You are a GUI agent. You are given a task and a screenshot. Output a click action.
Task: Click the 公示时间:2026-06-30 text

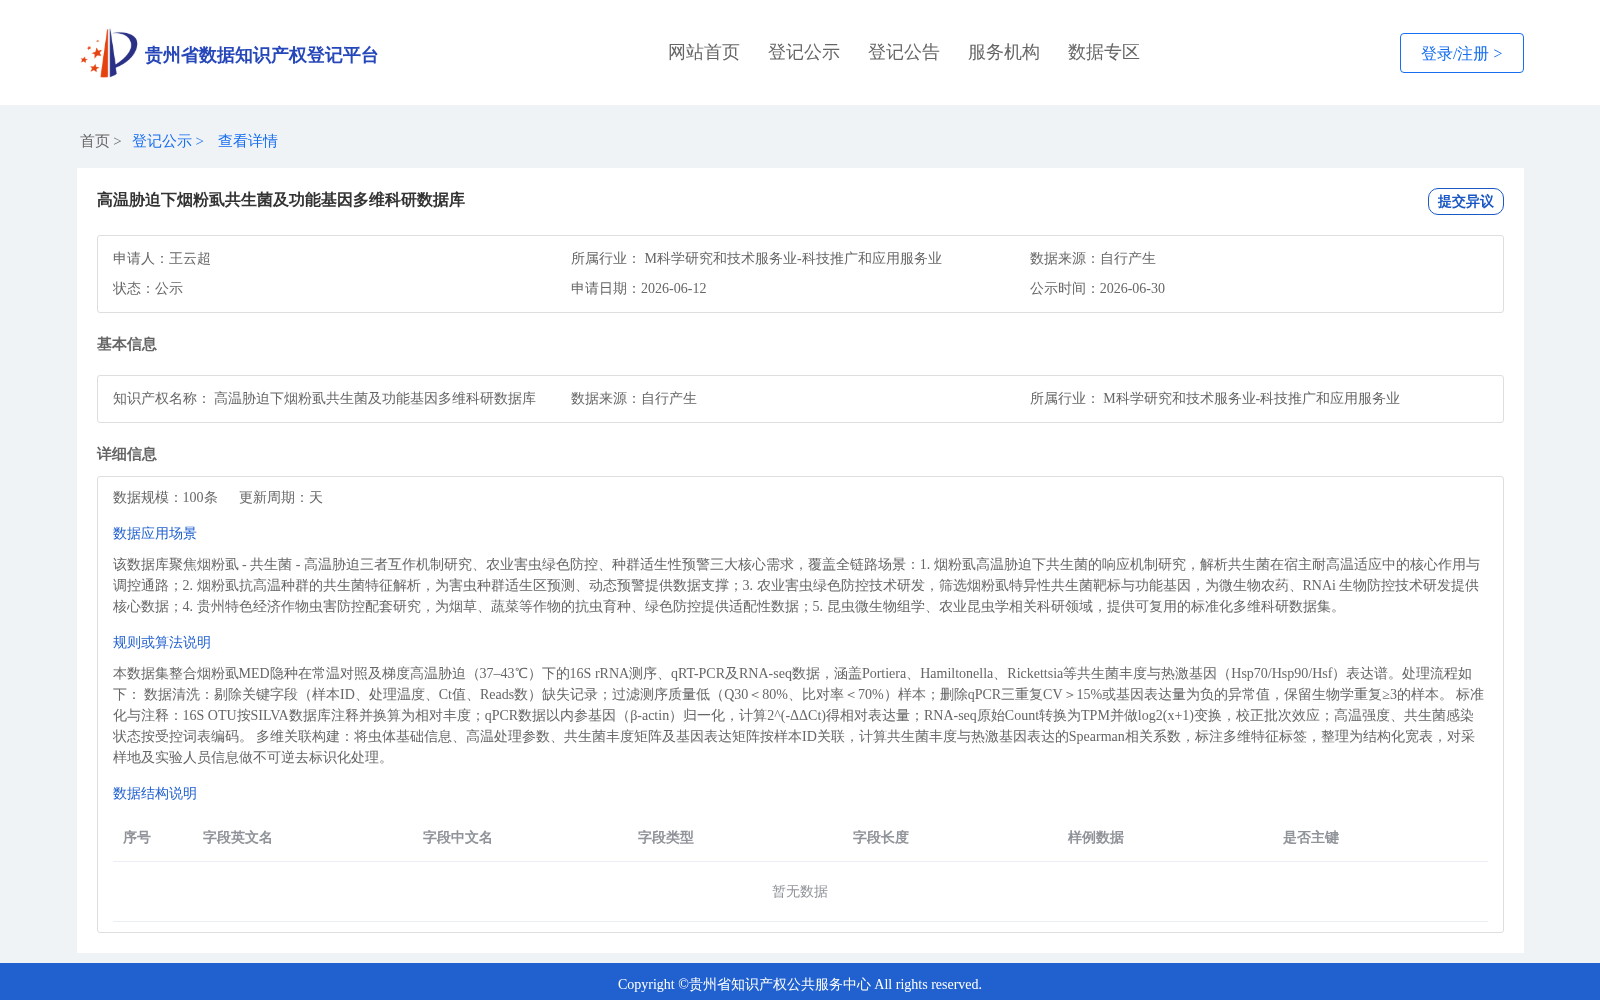tap(1097, 288)
